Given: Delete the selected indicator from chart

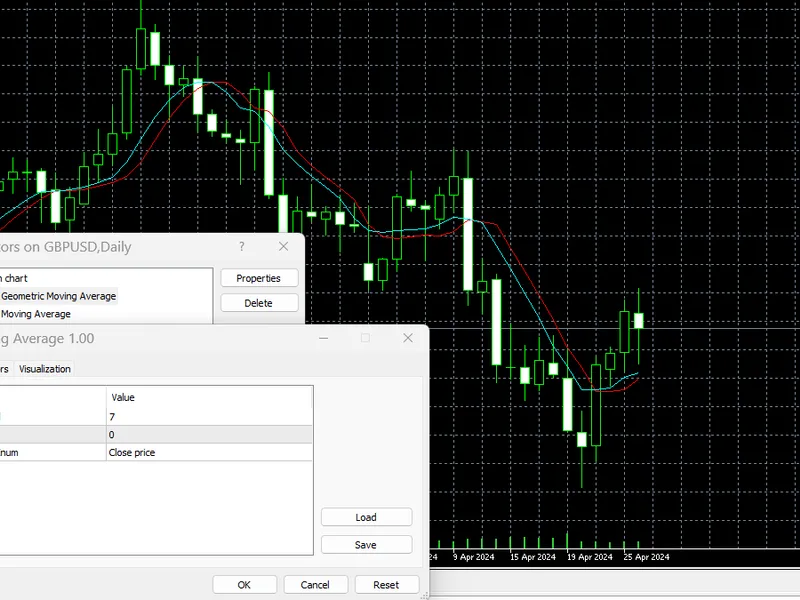Looking at the screenshot, I should coord(259,303).
